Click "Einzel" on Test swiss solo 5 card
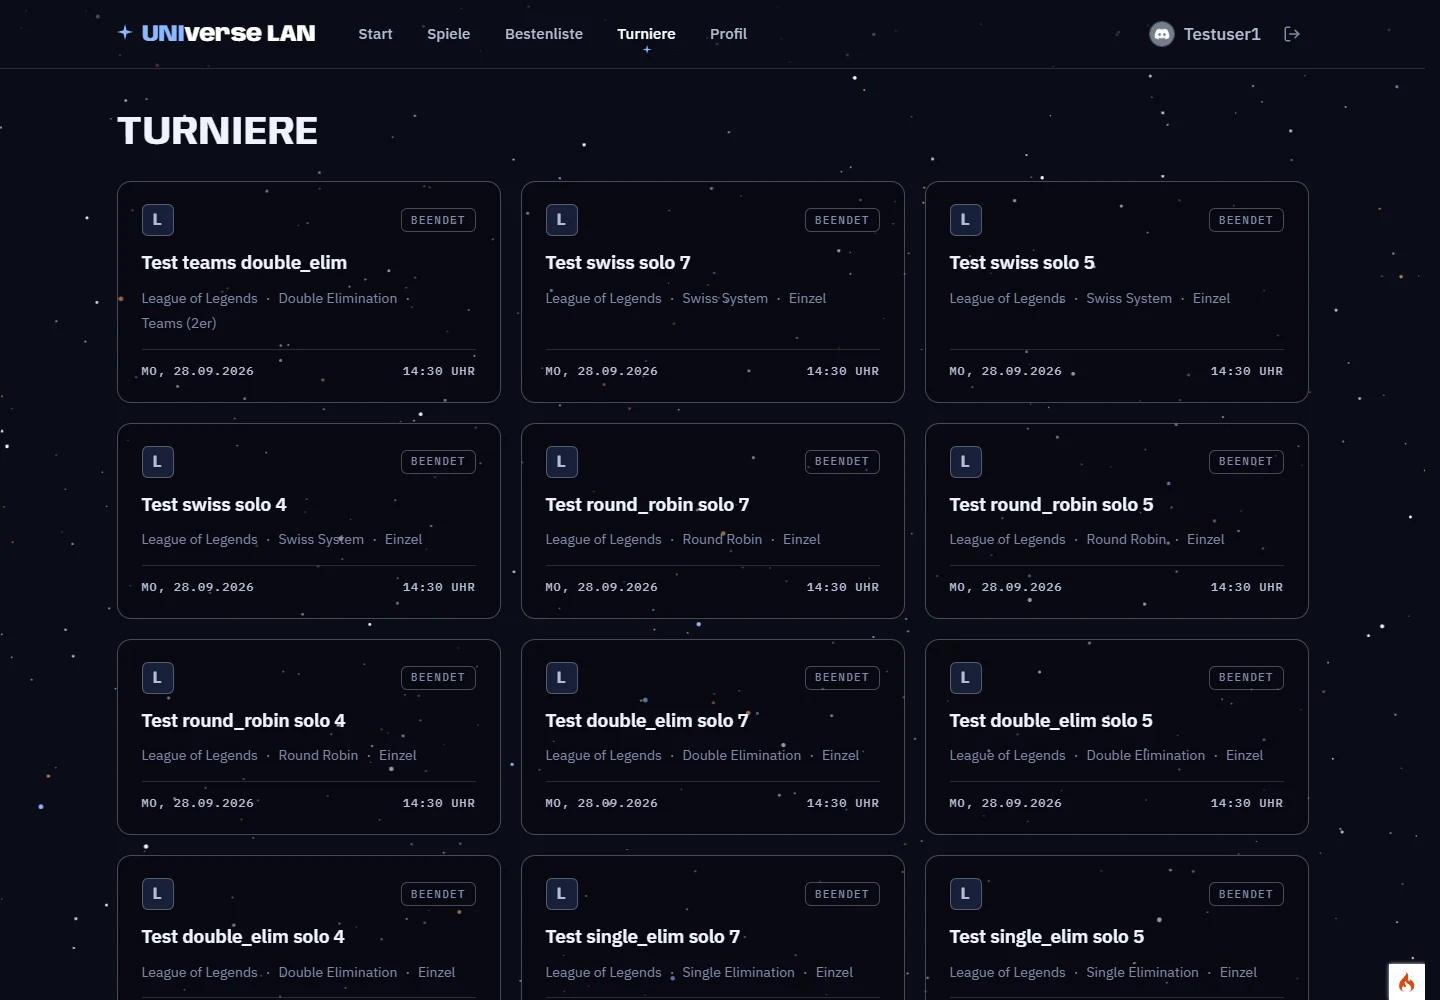Viewport: 1440px width, 1000px height. tap(1211, 298)
